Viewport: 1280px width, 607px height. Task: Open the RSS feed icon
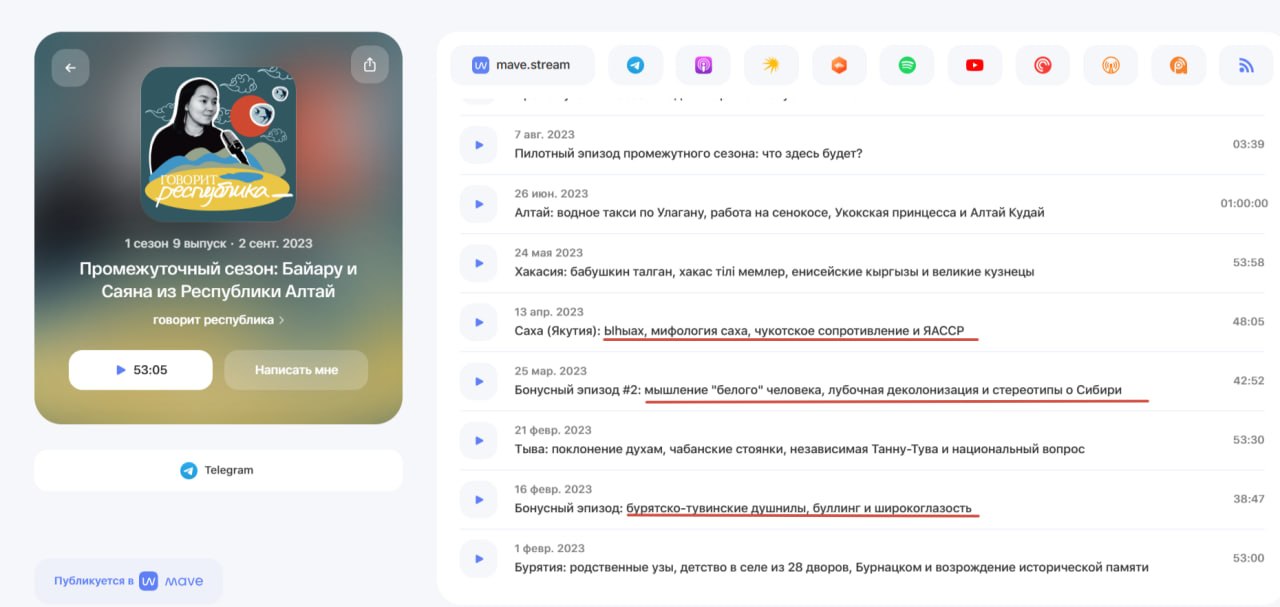(x=1246, y=63)
